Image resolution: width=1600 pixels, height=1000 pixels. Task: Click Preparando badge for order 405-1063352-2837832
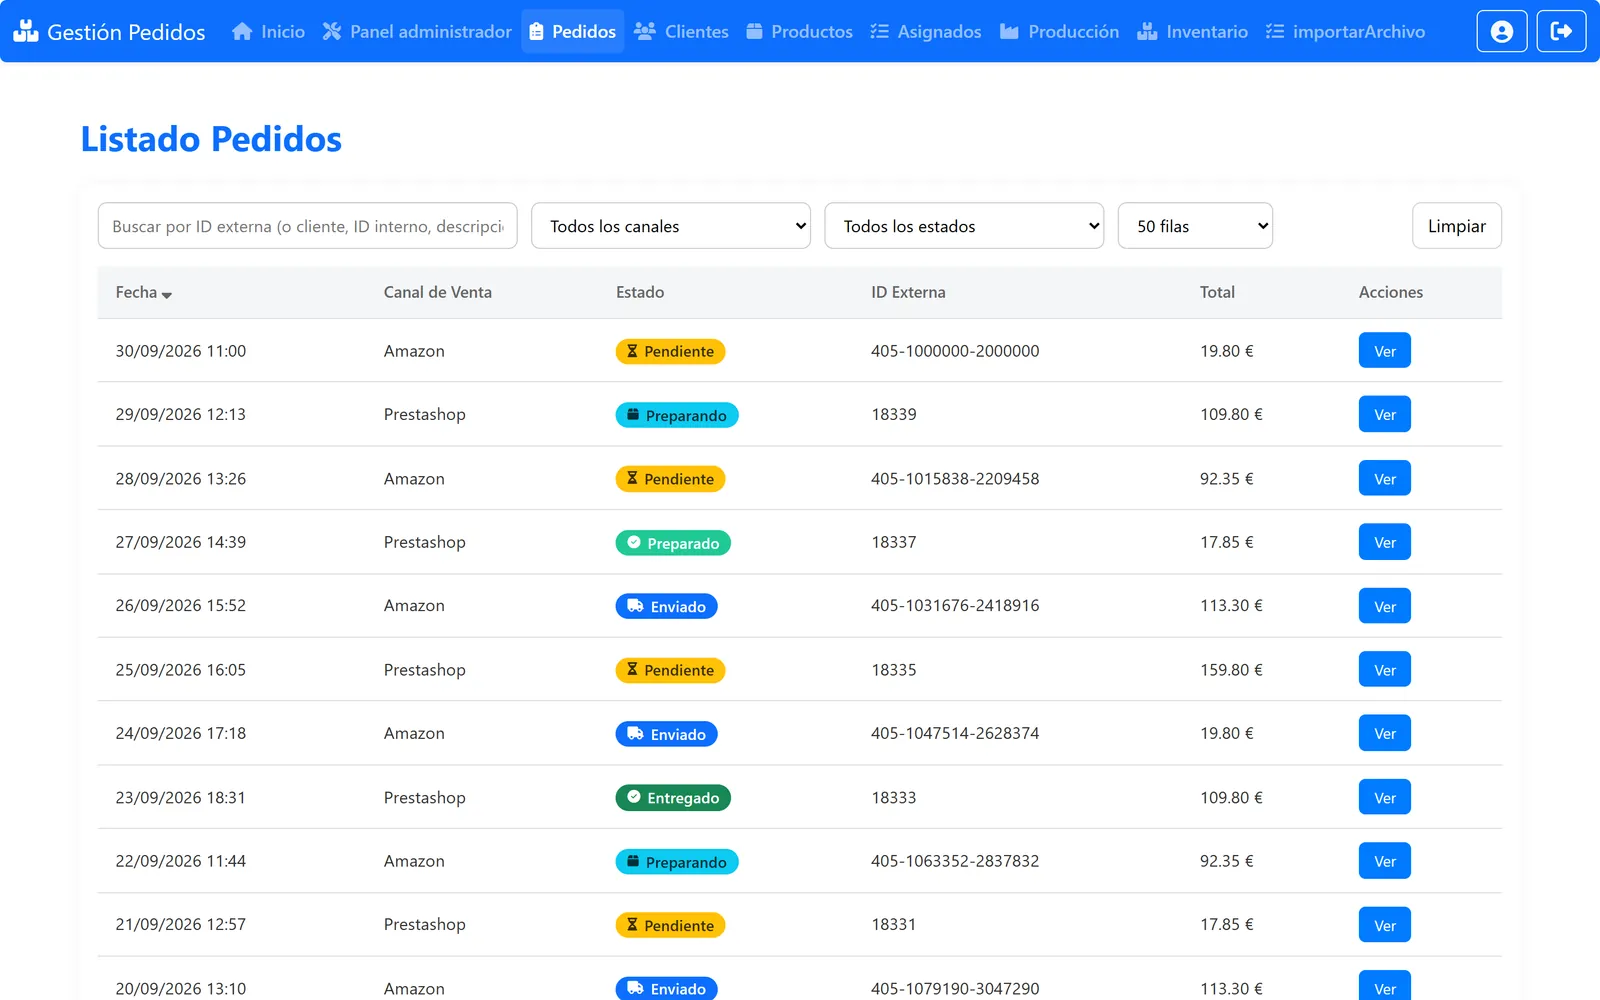(x=677, y=862)
